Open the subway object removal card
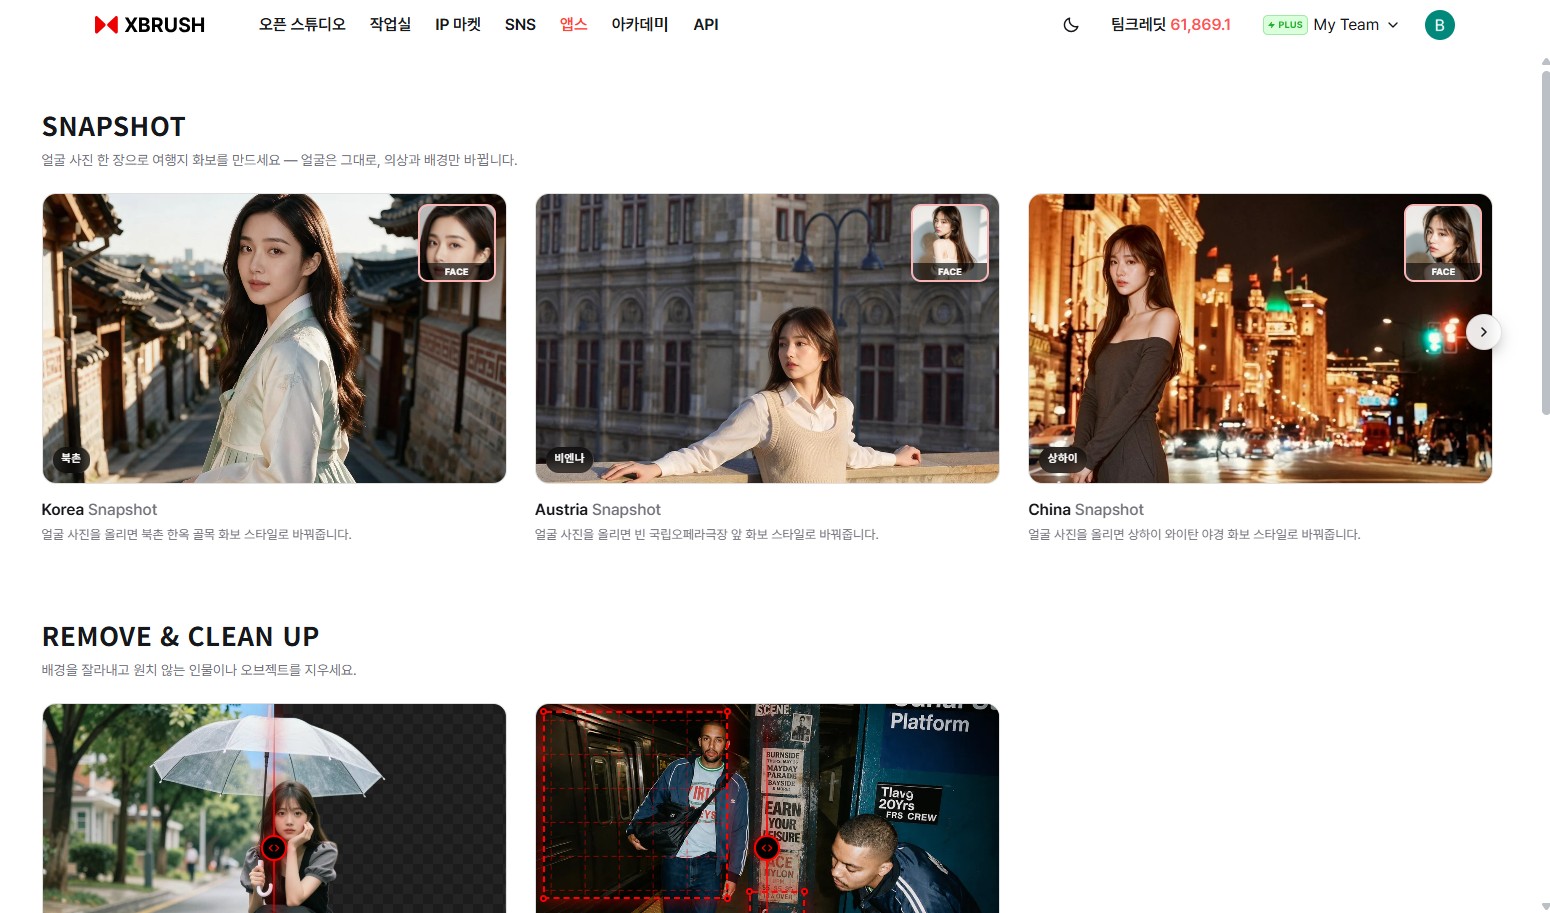Image resolution: width=1550 pixels, height=913 pixels. [767, 808]
